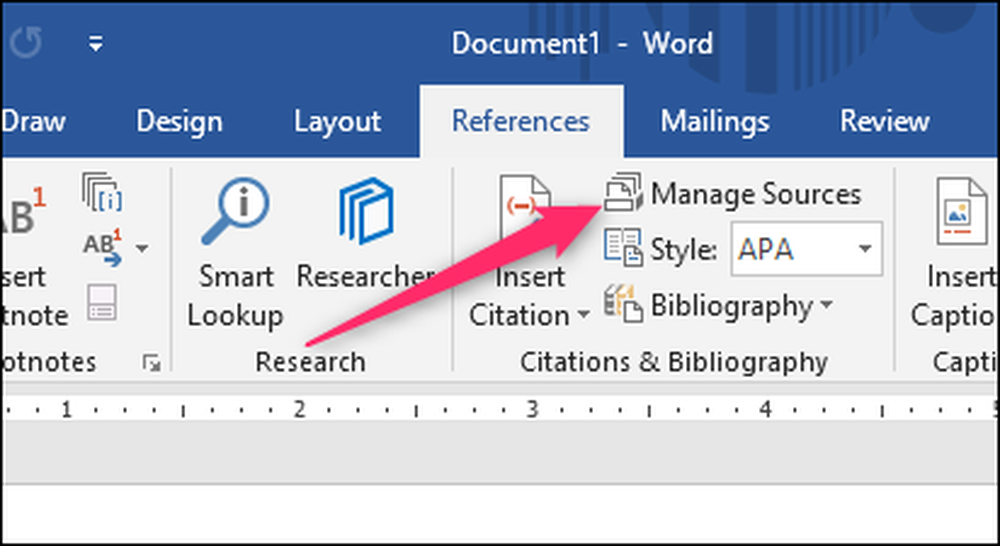Click the 'Research' group label
The width and height of the screenshot is (1000, 546).
tap(311, 362)
